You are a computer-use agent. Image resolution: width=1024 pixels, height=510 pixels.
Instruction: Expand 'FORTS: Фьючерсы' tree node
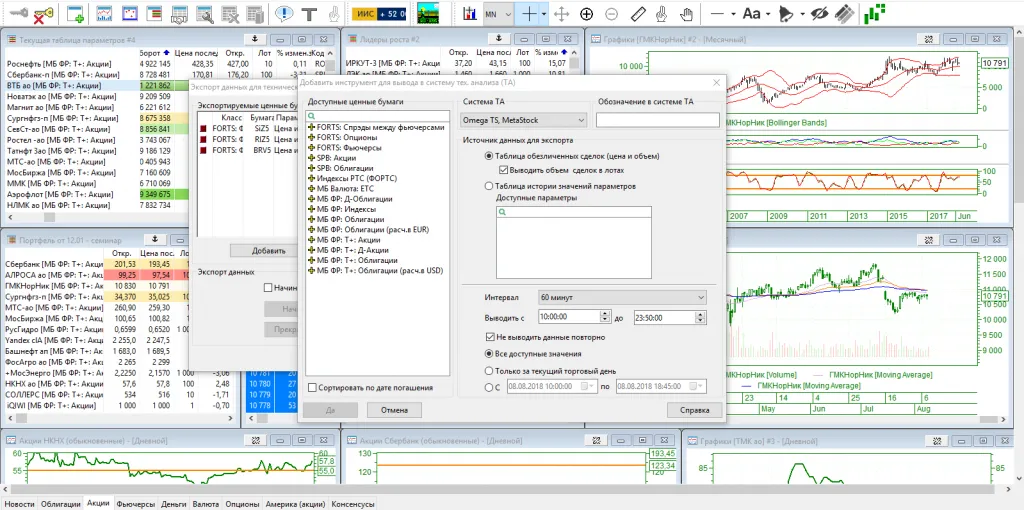pos(312,147)
